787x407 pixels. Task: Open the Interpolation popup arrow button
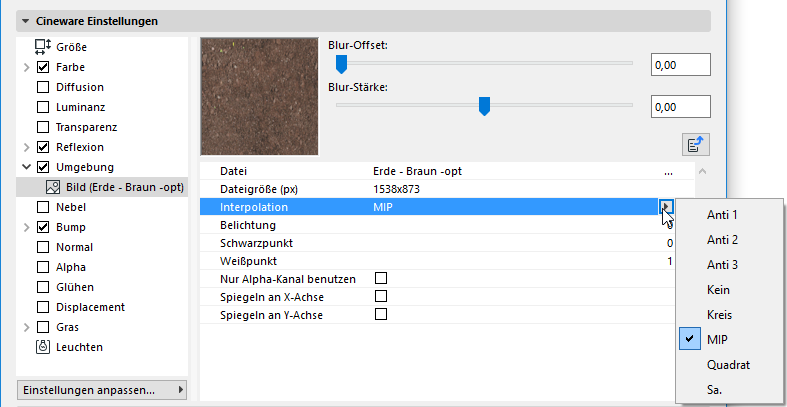coord(666,207)
